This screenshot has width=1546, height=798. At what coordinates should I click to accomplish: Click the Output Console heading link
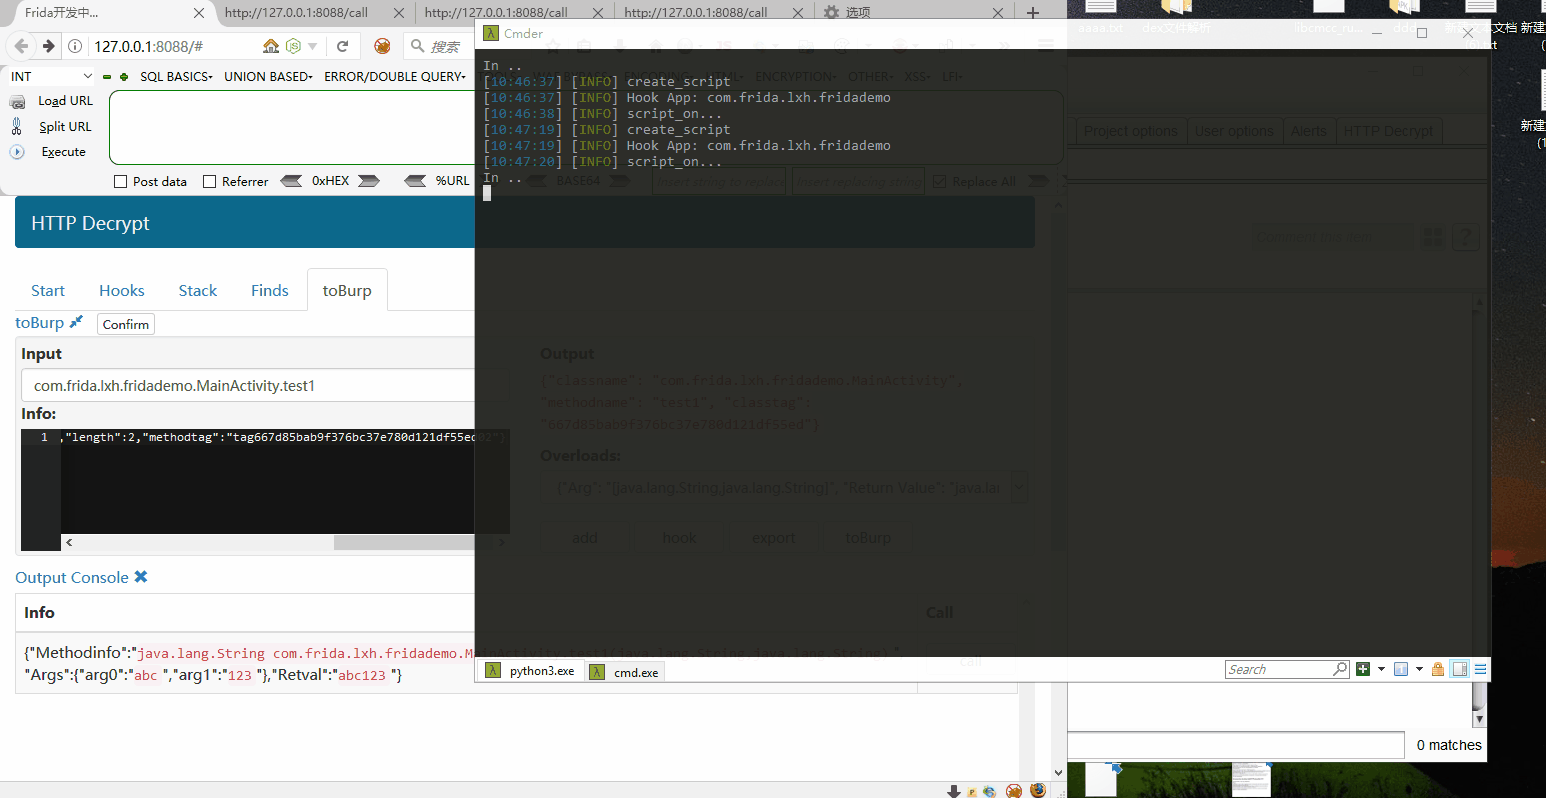(x=72, y=577)
